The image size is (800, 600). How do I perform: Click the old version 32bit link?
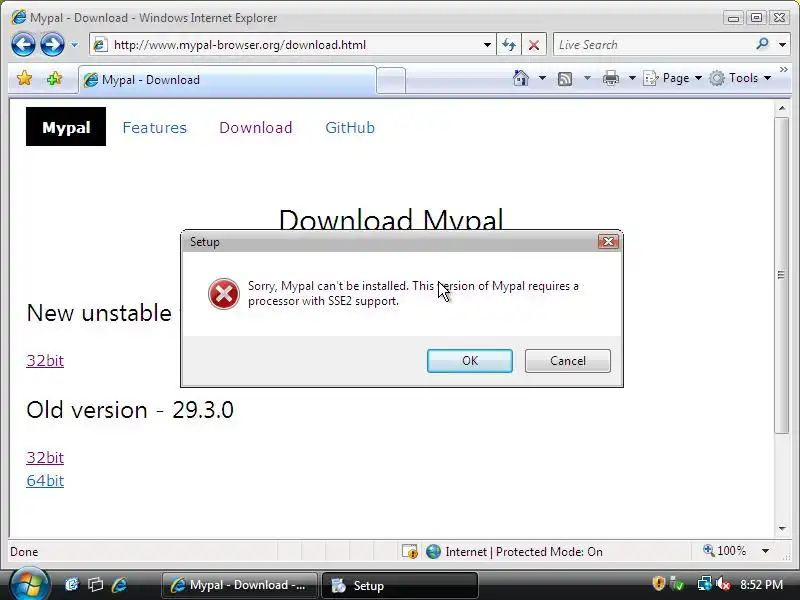45,458
